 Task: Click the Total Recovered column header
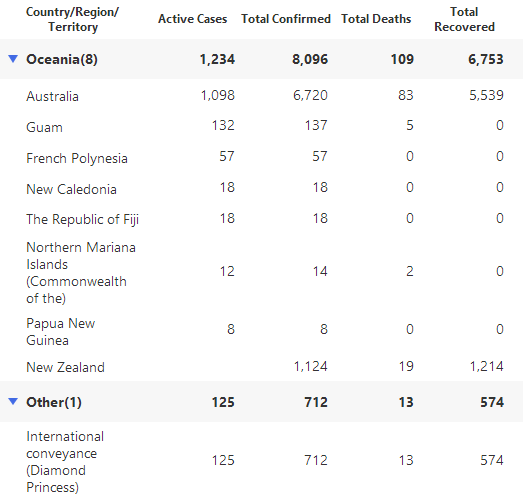464,19
